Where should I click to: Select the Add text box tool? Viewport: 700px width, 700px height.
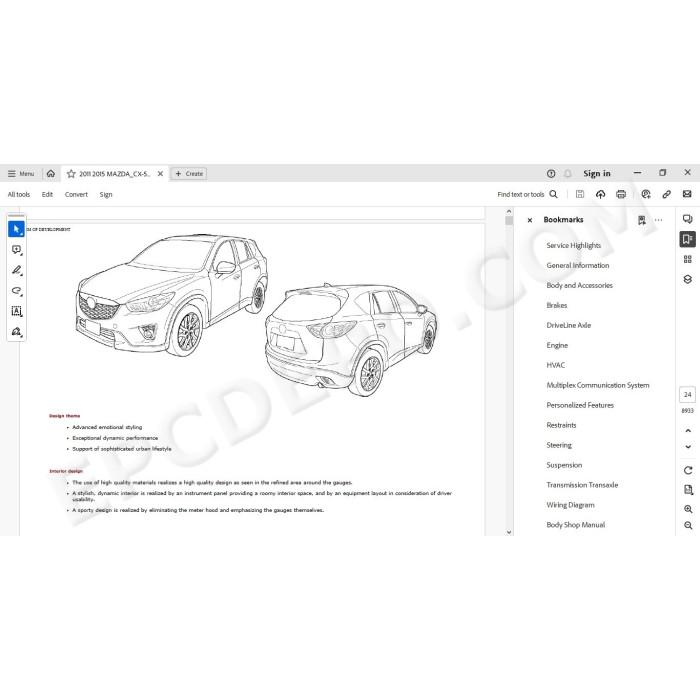tap(17, 311)
